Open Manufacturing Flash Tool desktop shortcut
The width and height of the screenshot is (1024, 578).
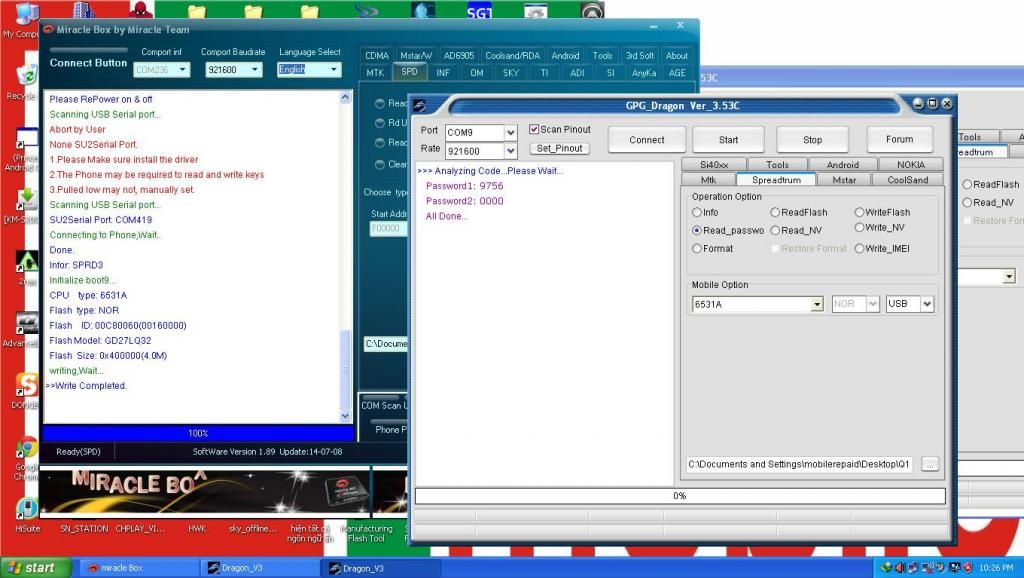(x=368, y=533)
